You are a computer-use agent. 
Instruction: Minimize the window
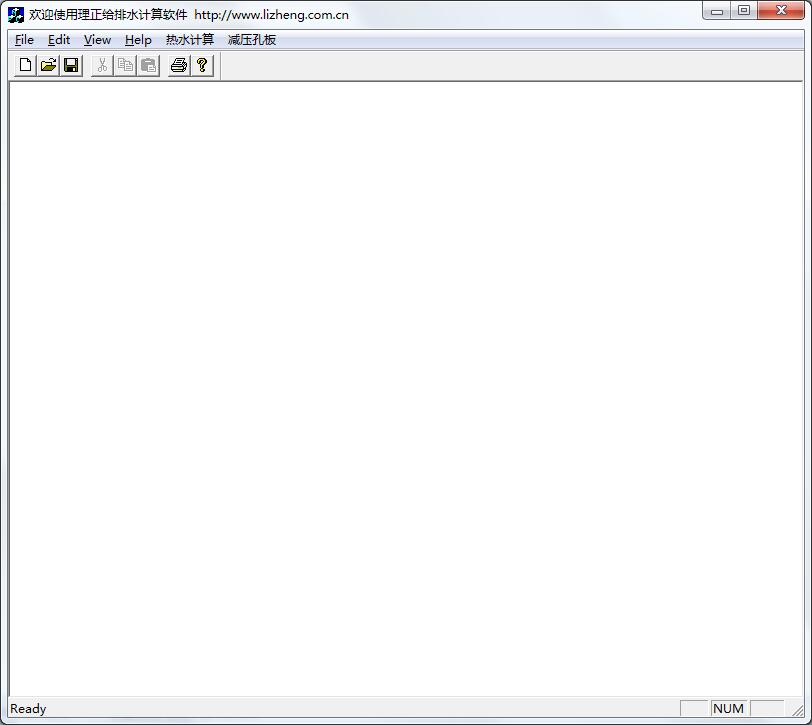[717, 11]
